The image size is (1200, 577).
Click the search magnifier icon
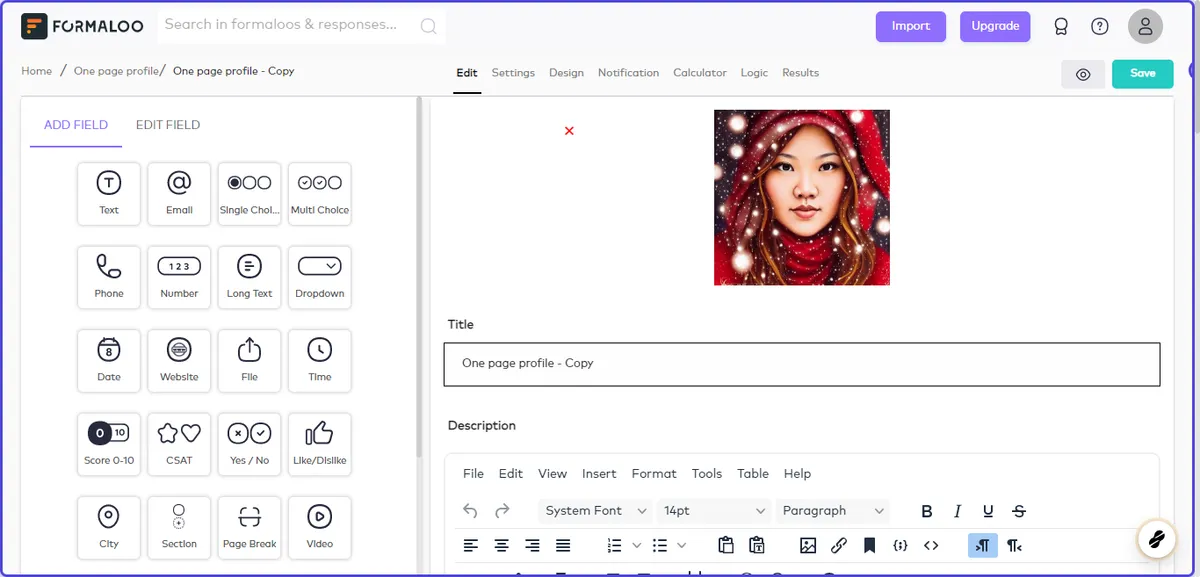(x=428, y=26)
